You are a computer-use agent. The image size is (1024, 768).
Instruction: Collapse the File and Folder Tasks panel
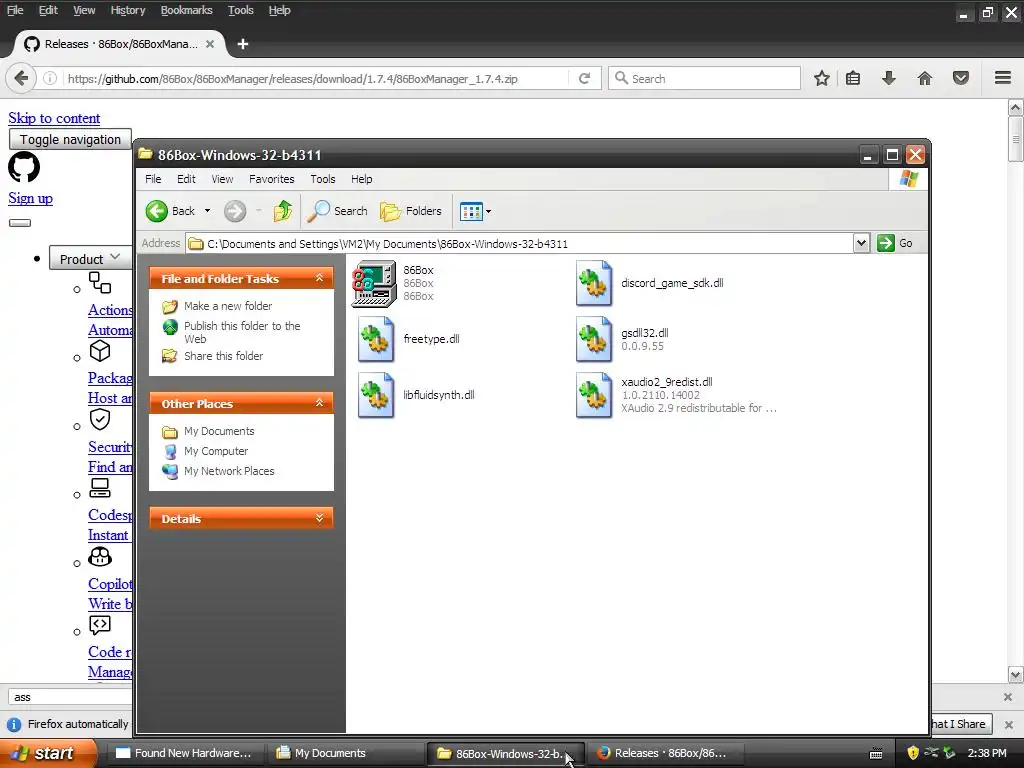point(319,278)
